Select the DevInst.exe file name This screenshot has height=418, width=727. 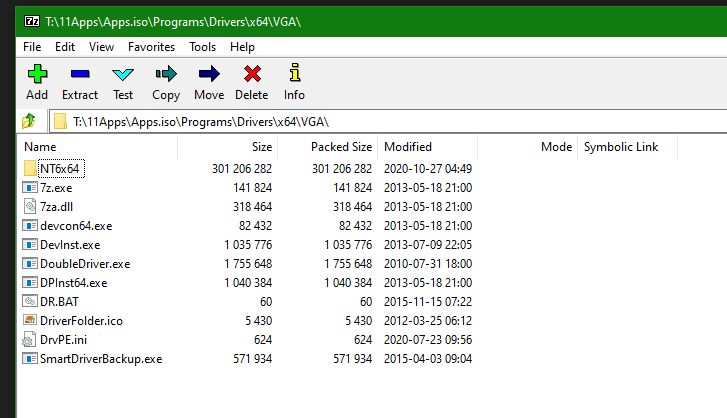pos(70,245)
